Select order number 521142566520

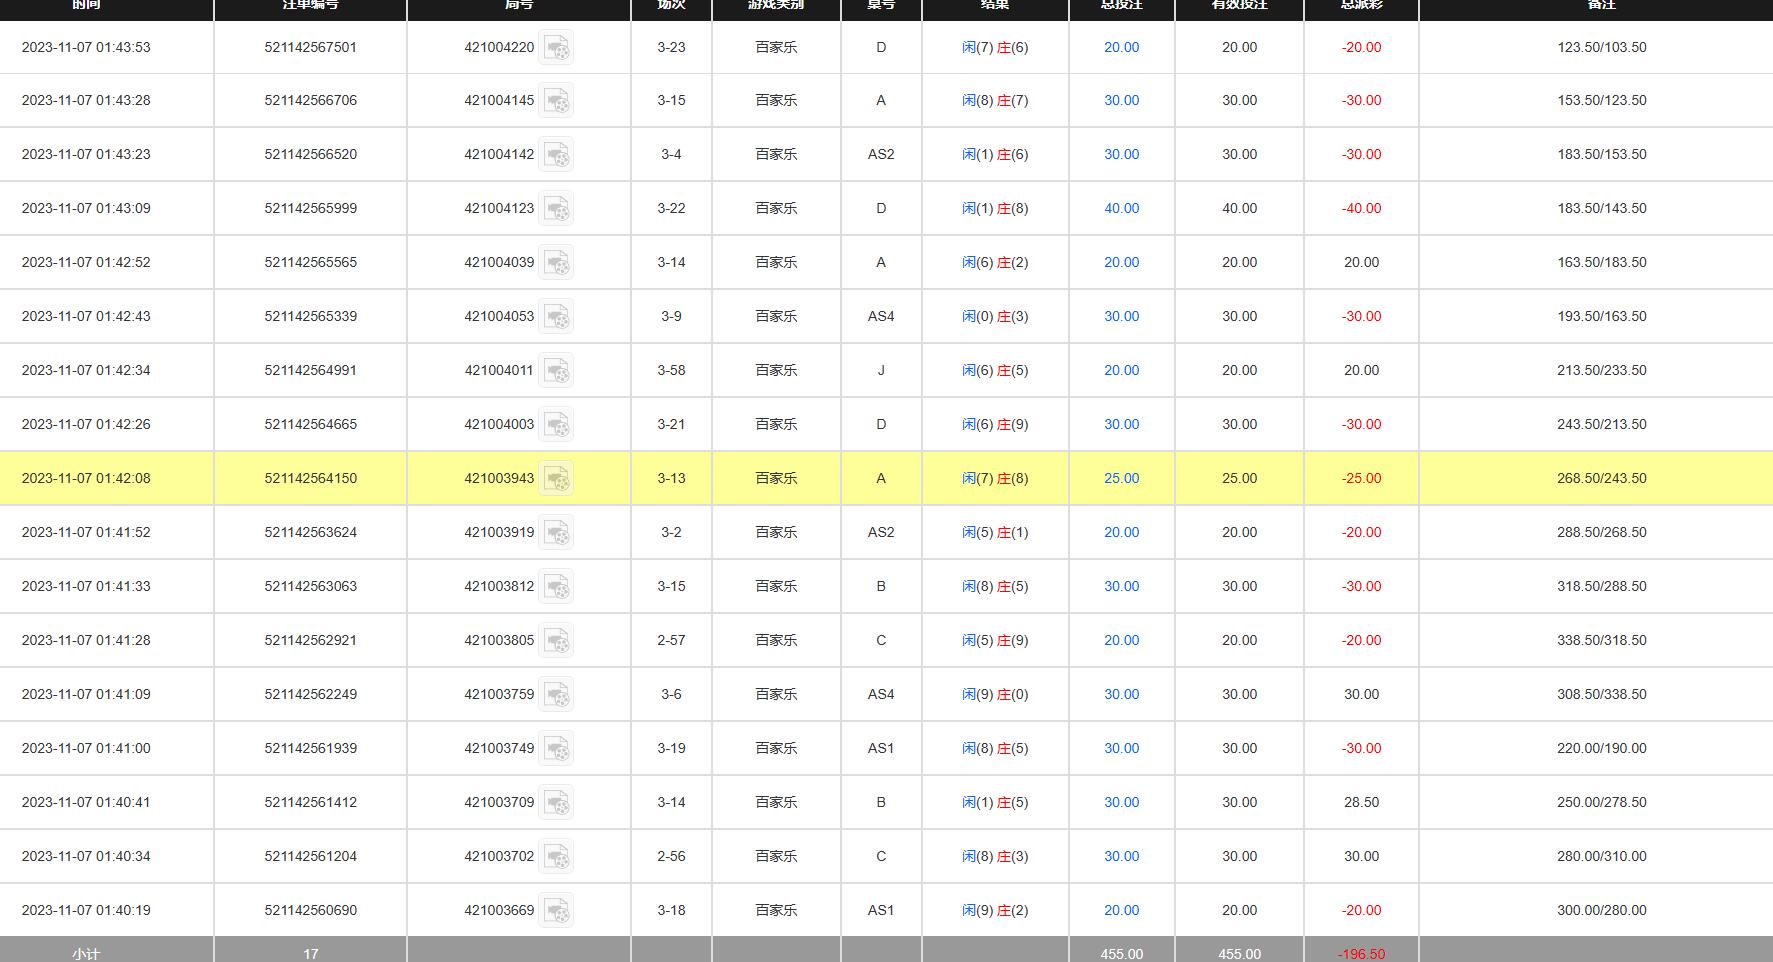(x=311, y=154)
